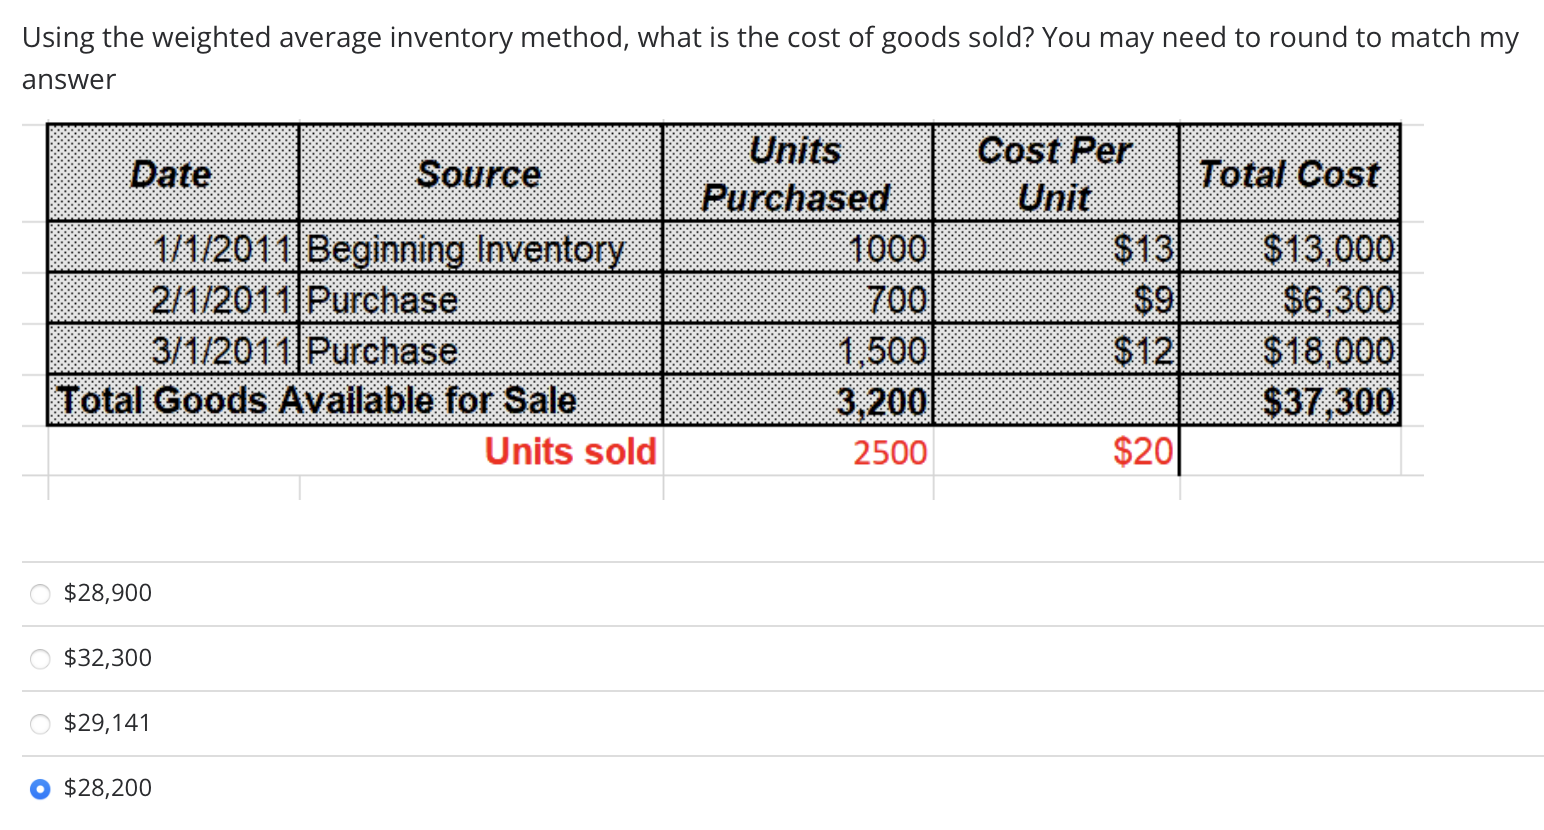Image resolution: width=1544 pixels, height=830 pixels.
Task: Choose the $29,141 radio button
Action: point(39,723)
